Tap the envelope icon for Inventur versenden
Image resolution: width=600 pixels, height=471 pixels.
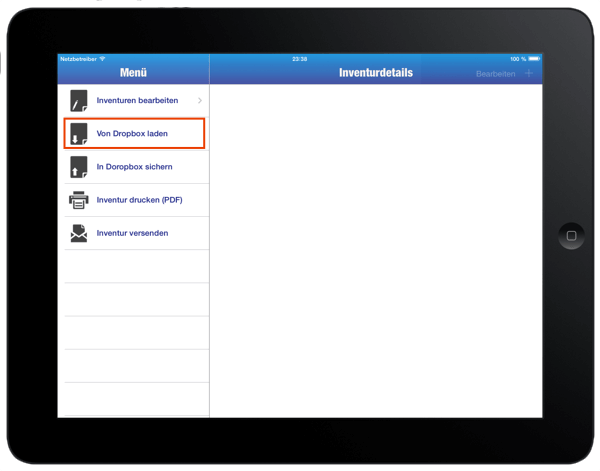point(79,233)
